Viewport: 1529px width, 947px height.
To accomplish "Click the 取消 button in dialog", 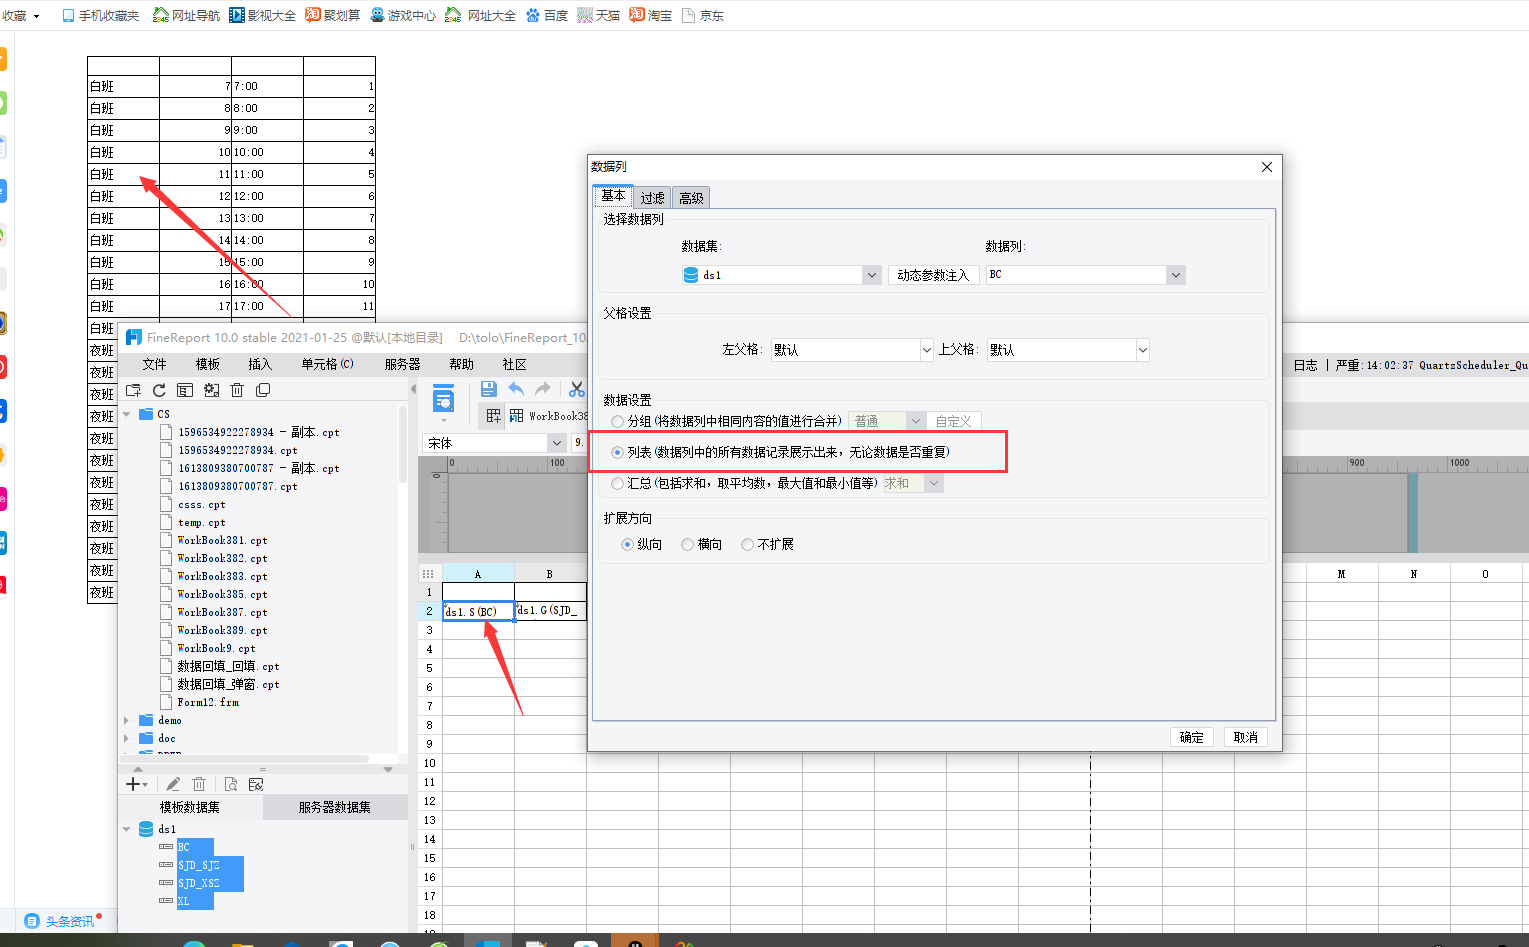I will (1246, 737).
